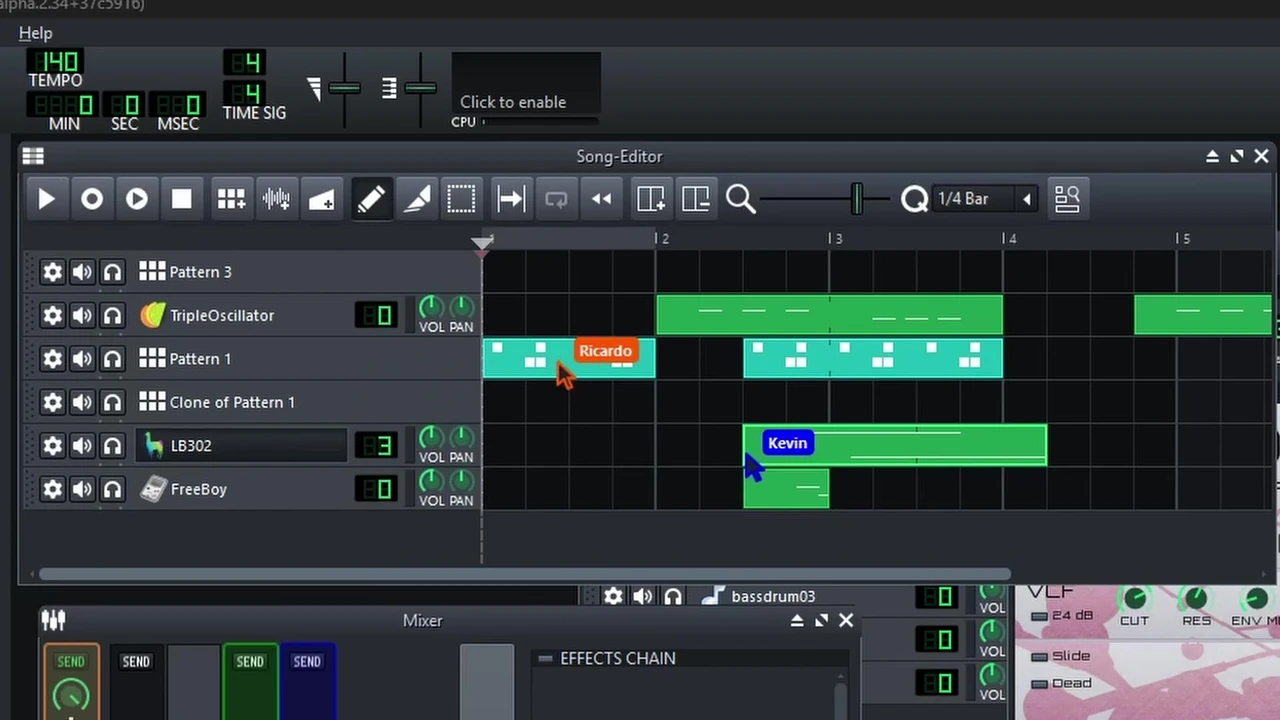The height and width of the screenshot is (720, 1280).
Task: Open the Help menu
Action: [x=35, y=33]
